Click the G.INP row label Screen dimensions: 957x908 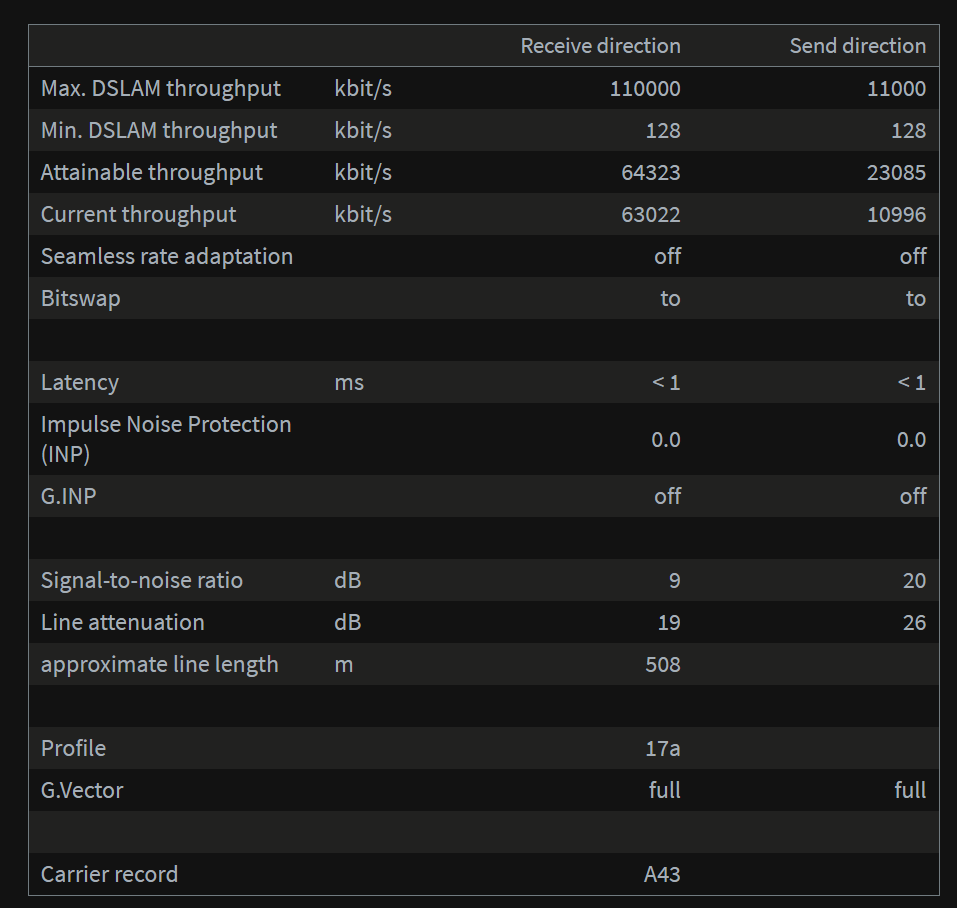[x=69, y=495]
